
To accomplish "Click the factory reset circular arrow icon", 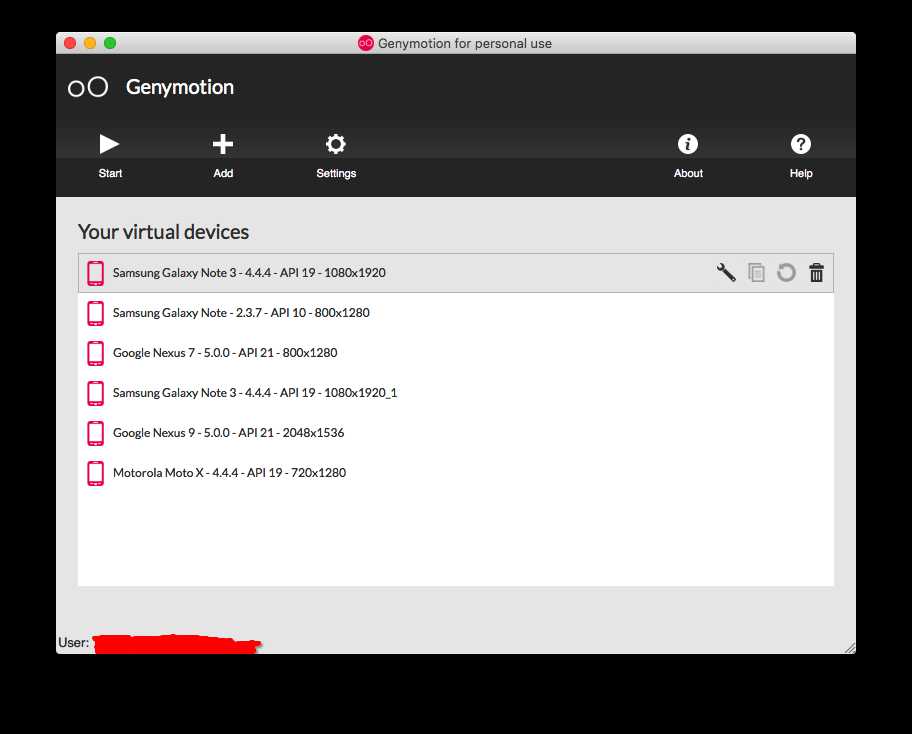I will (x=786, y=272).
